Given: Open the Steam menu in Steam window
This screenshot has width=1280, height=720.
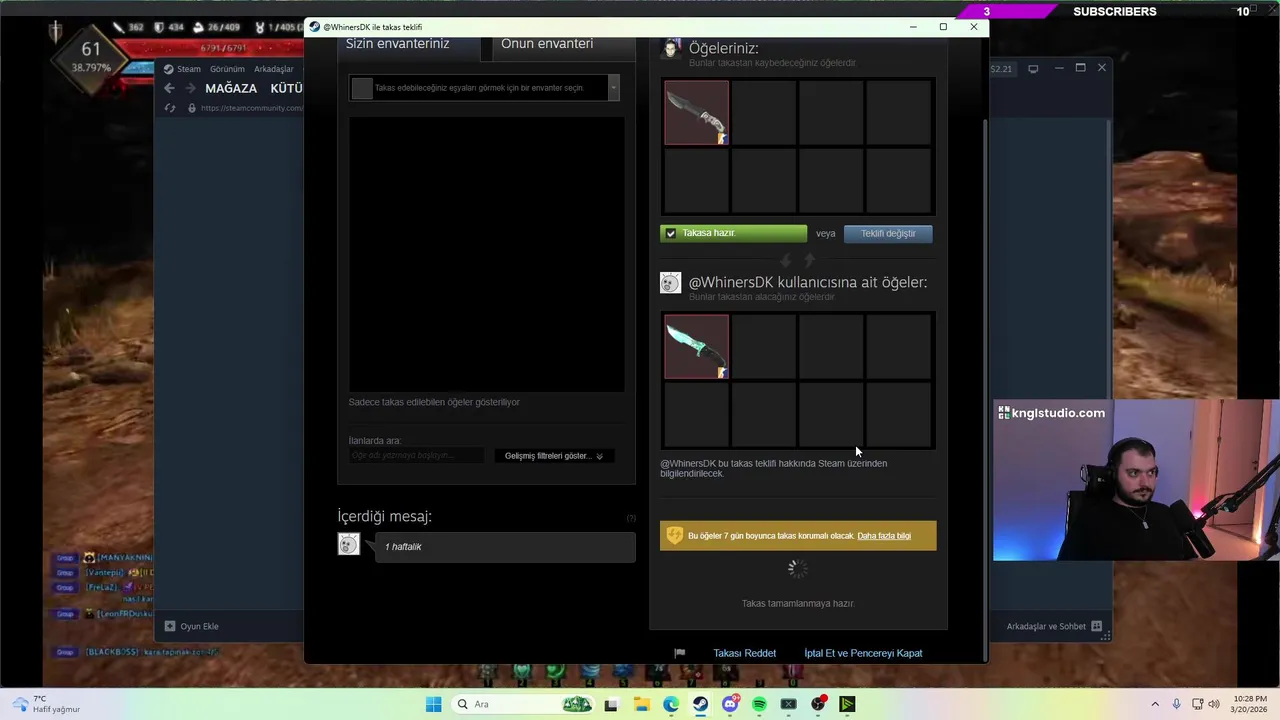Looking at the screenshot, I should 182,69.
